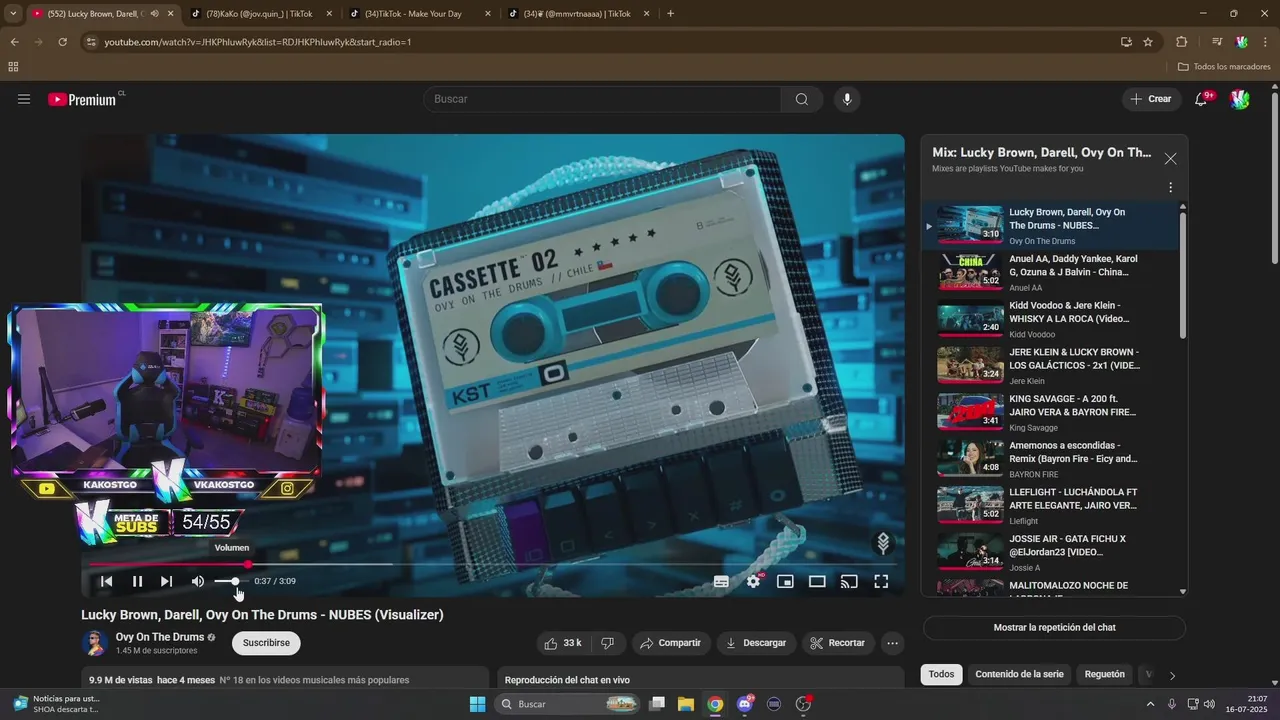This screenshot has width=1280, height=720.
Task: Open Chrome tab search dropdown
Action: click(x=13, y=14)
